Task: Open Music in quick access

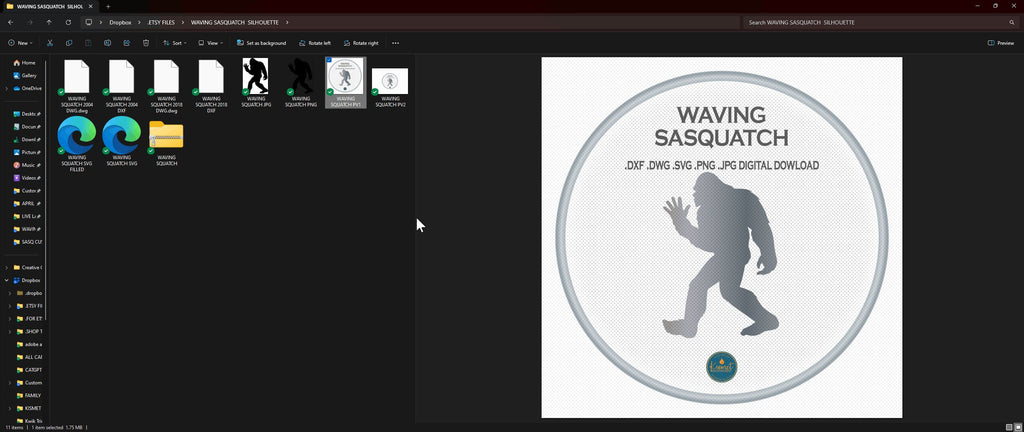Action: pyautogui.click(x=26, y=165)
